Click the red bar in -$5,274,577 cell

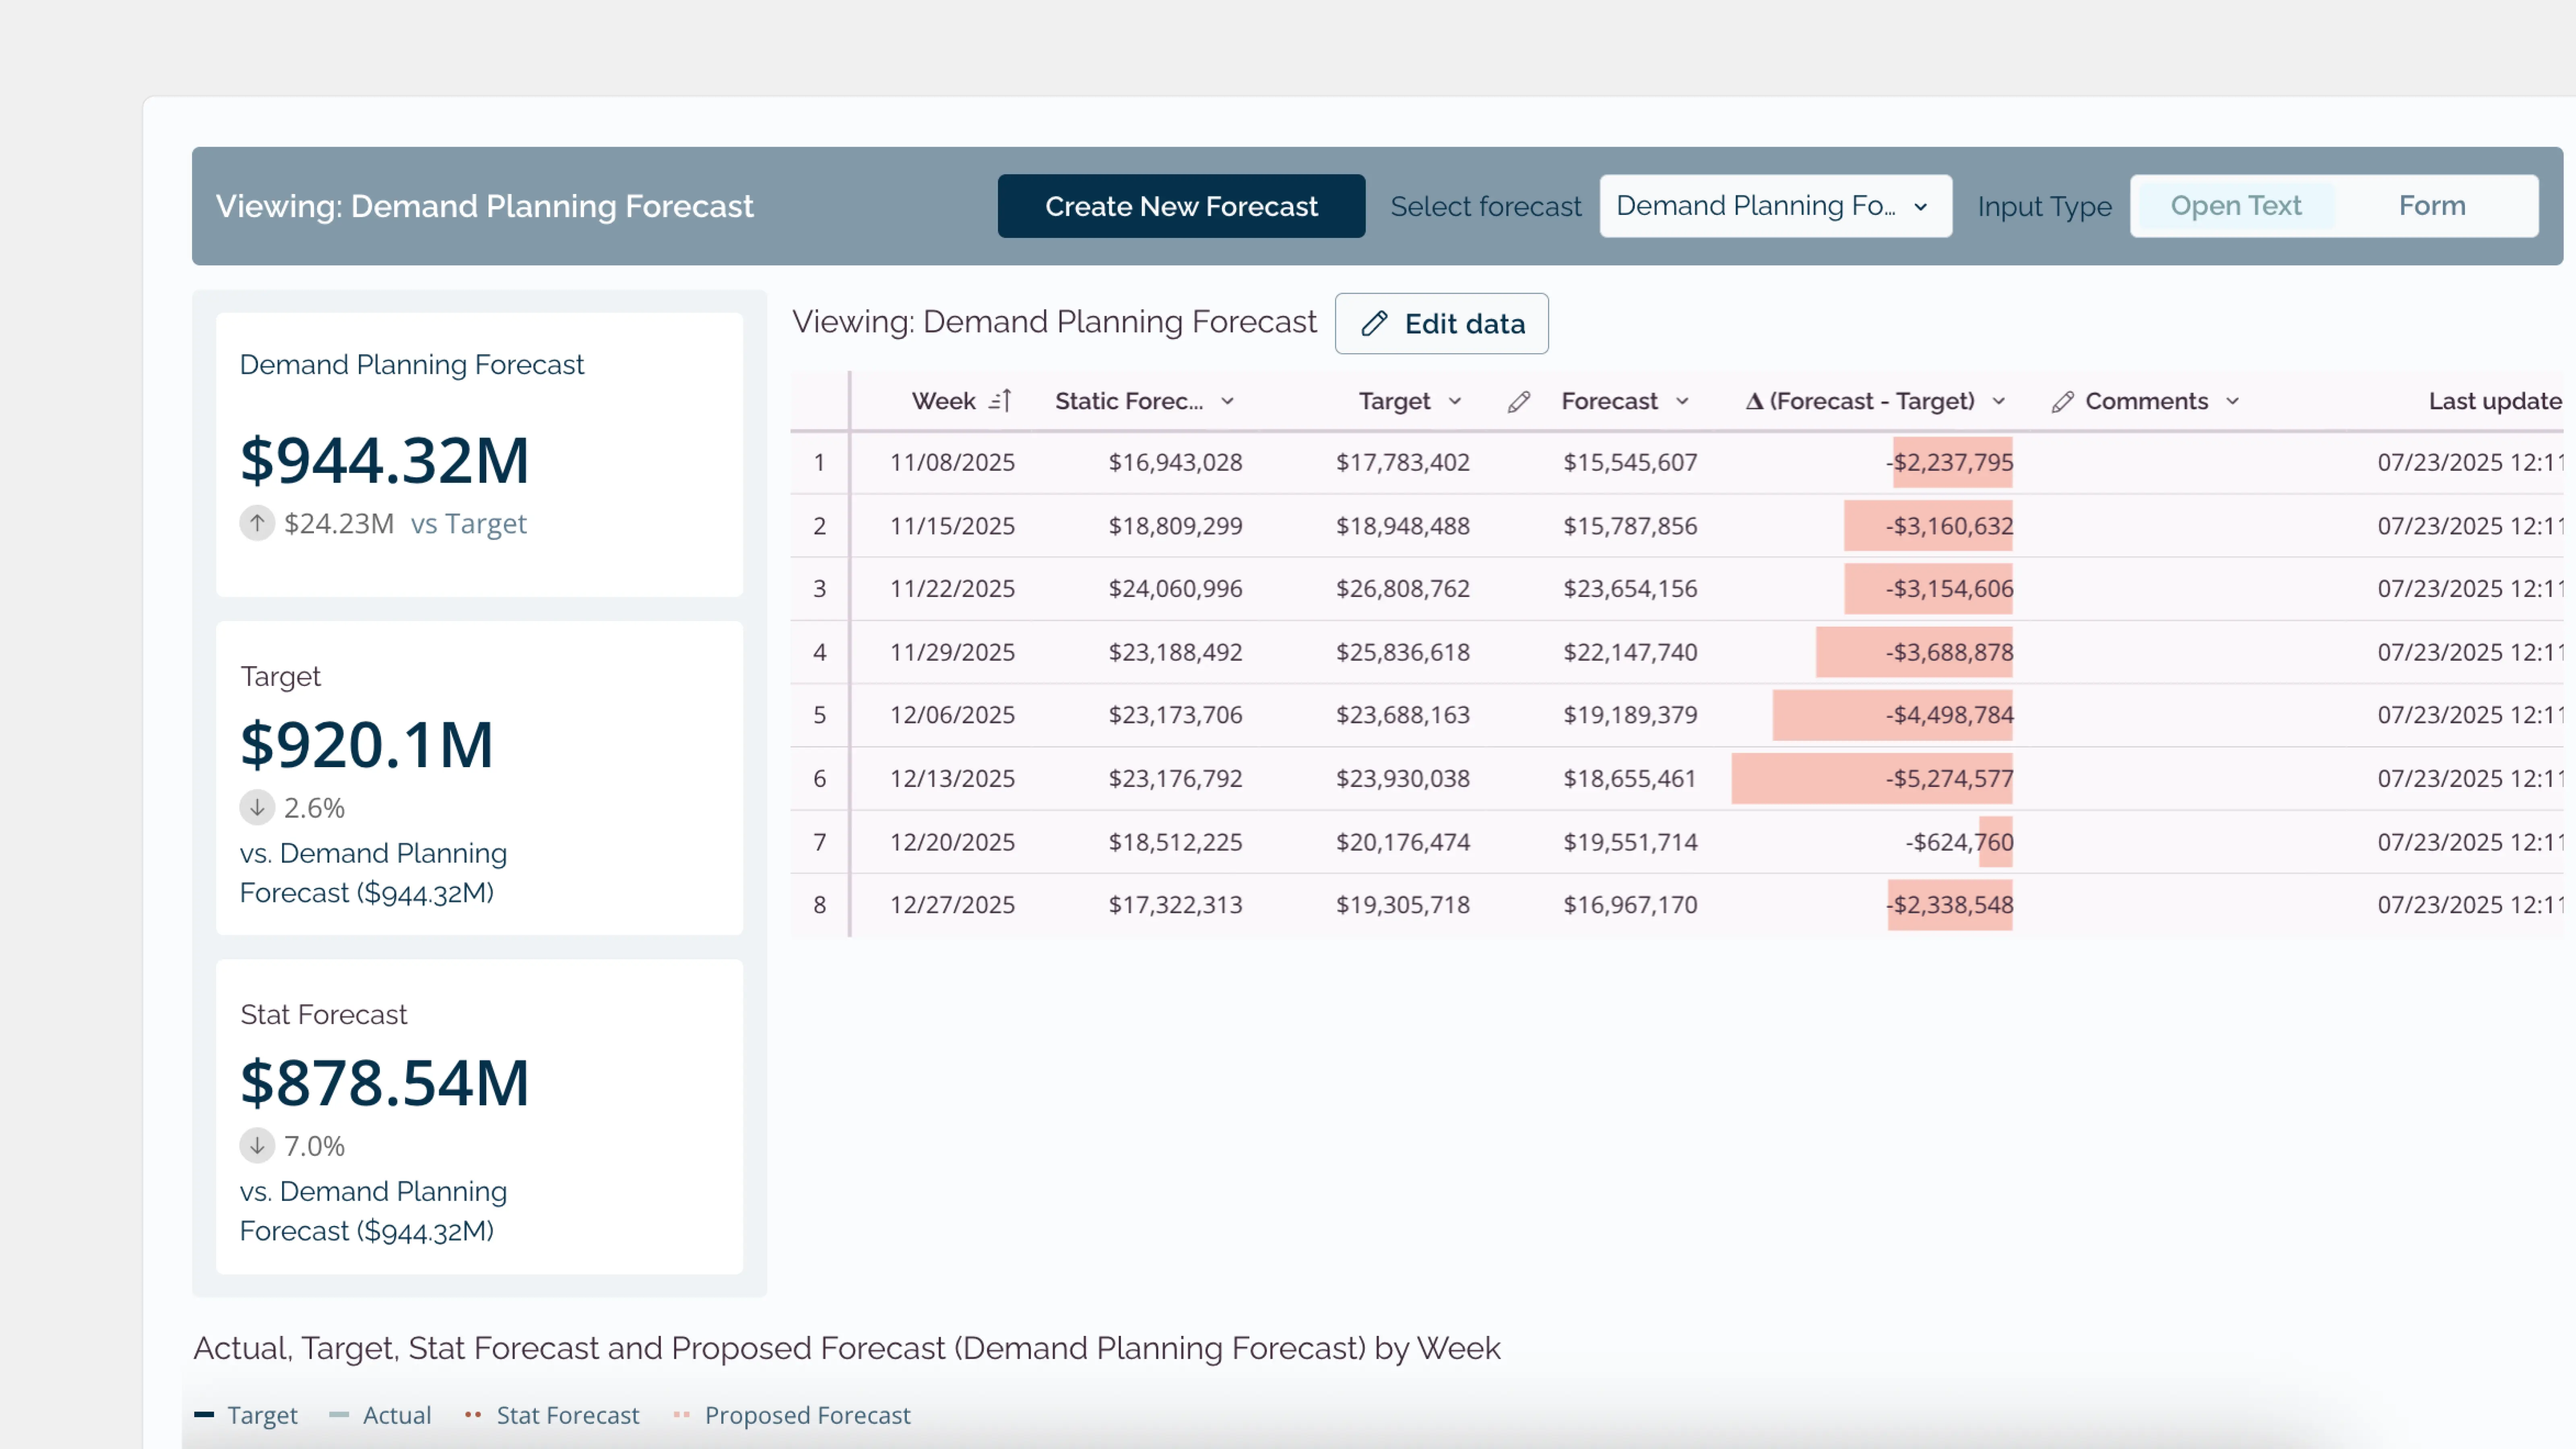(1800, 778)
